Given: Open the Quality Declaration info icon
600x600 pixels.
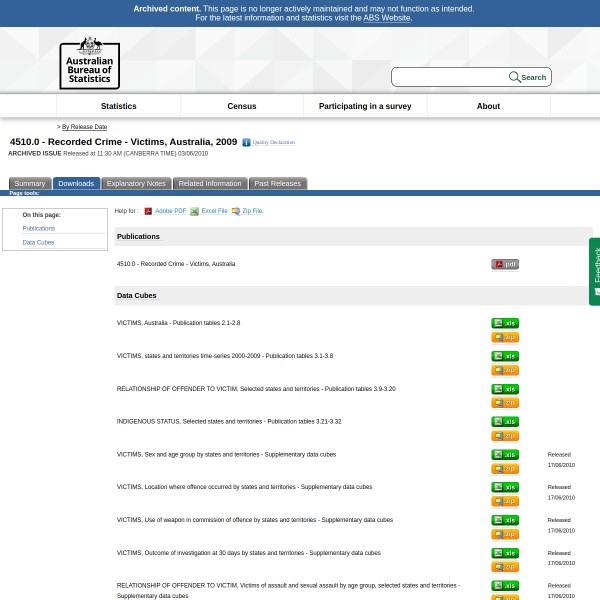Looking at the screenshot, I should (x=246, y=143).
